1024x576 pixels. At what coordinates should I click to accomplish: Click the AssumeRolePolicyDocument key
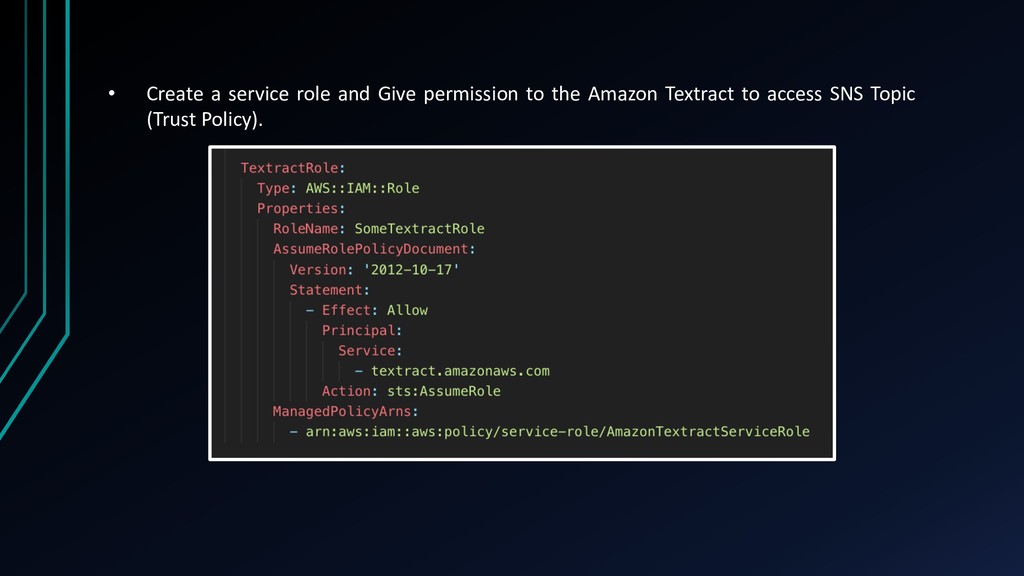point(370,249)
